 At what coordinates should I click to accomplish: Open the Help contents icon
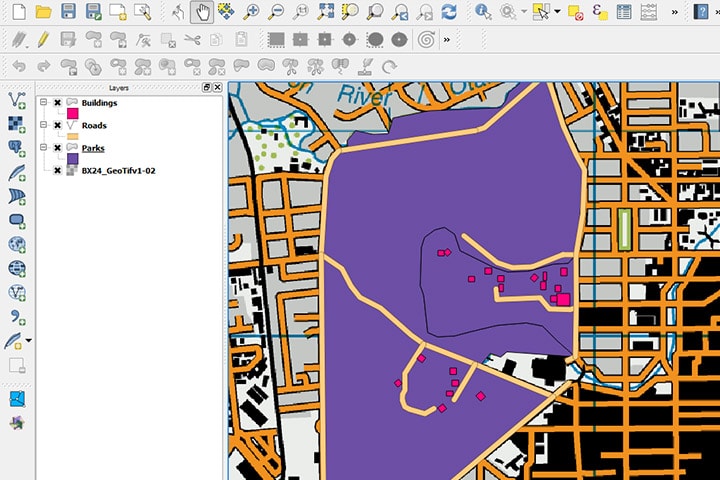pos(701,12)
